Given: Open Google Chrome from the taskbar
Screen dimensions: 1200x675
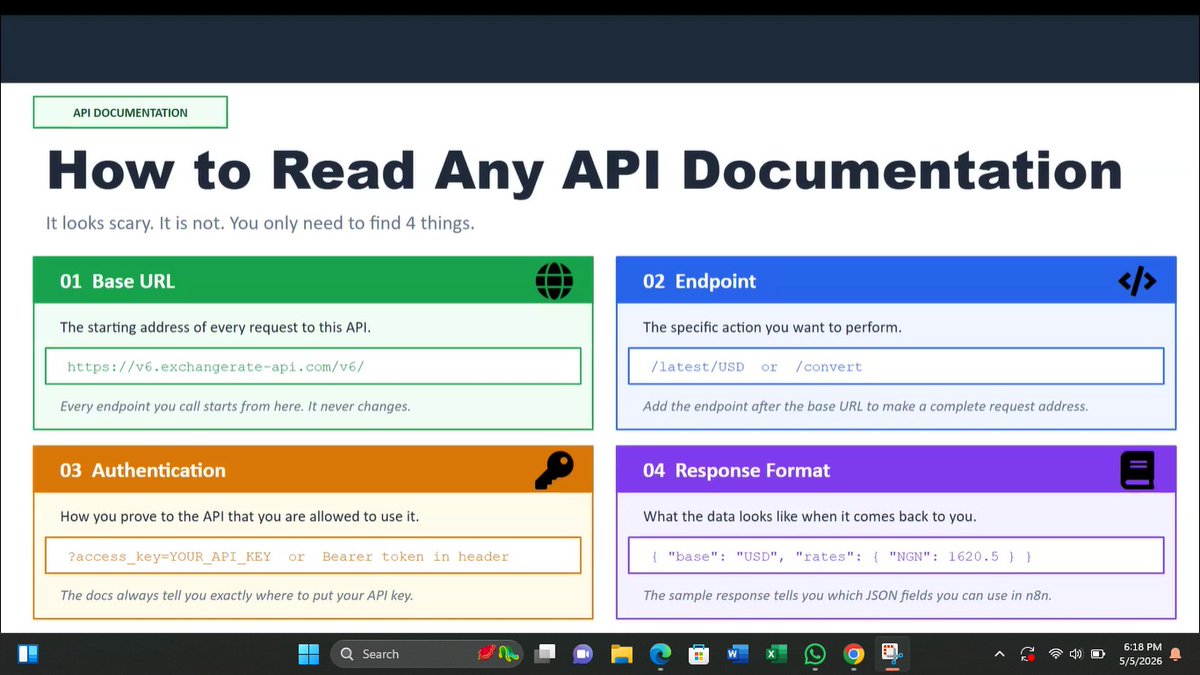Looking at the screenshot, I should (x=853, y=654).
